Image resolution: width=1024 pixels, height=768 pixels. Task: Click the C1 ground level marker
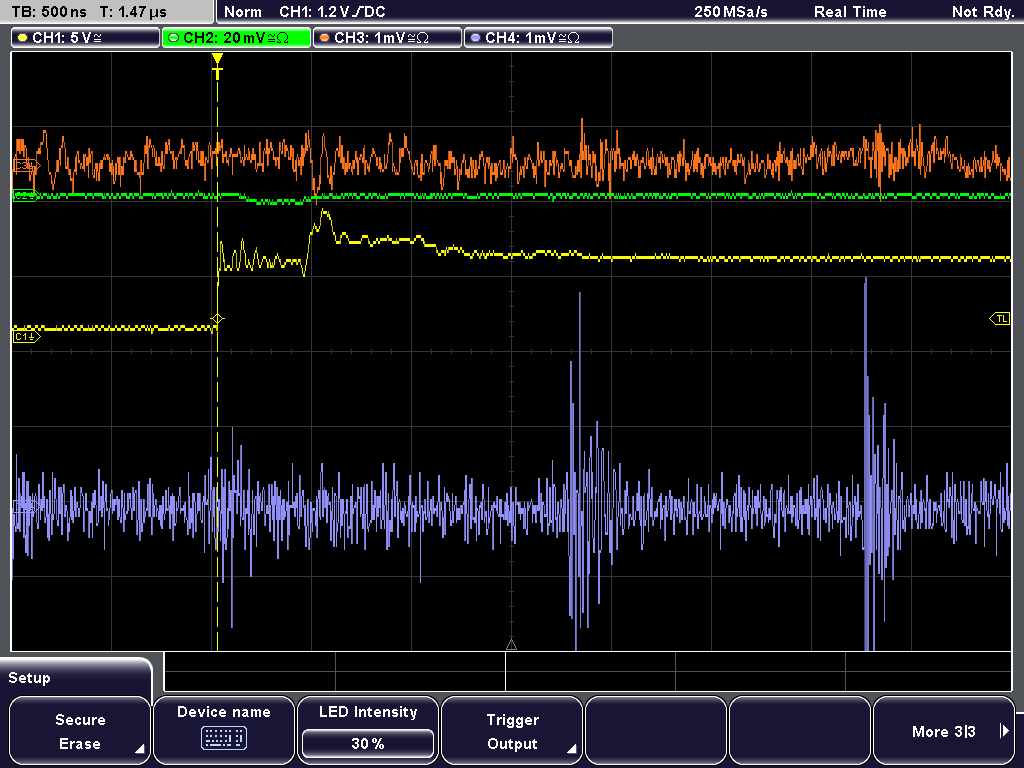26,336
